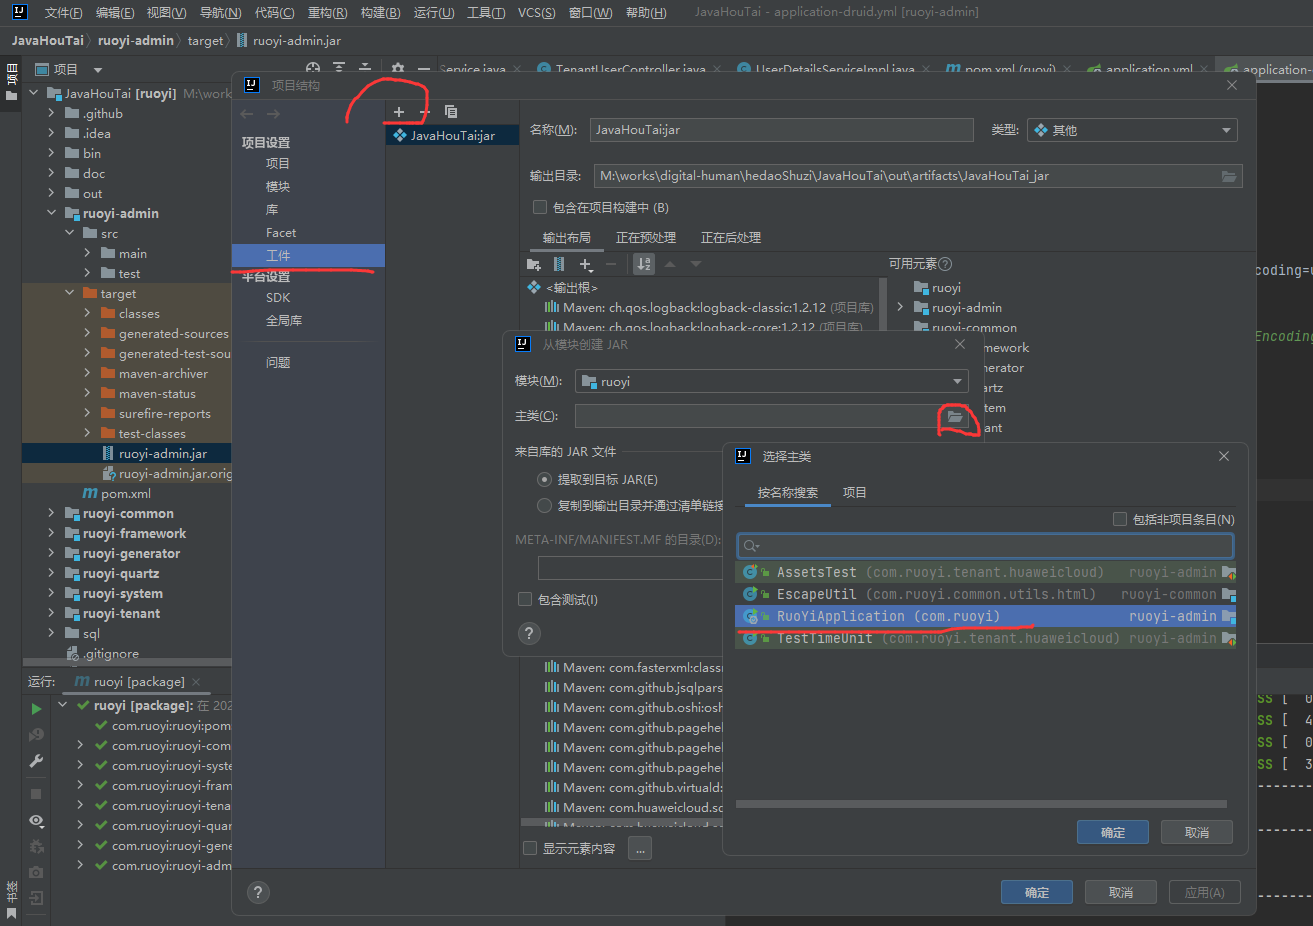Open help in the Project Structure dialog
1313x926 pixels.
click(x=258, y=893)
